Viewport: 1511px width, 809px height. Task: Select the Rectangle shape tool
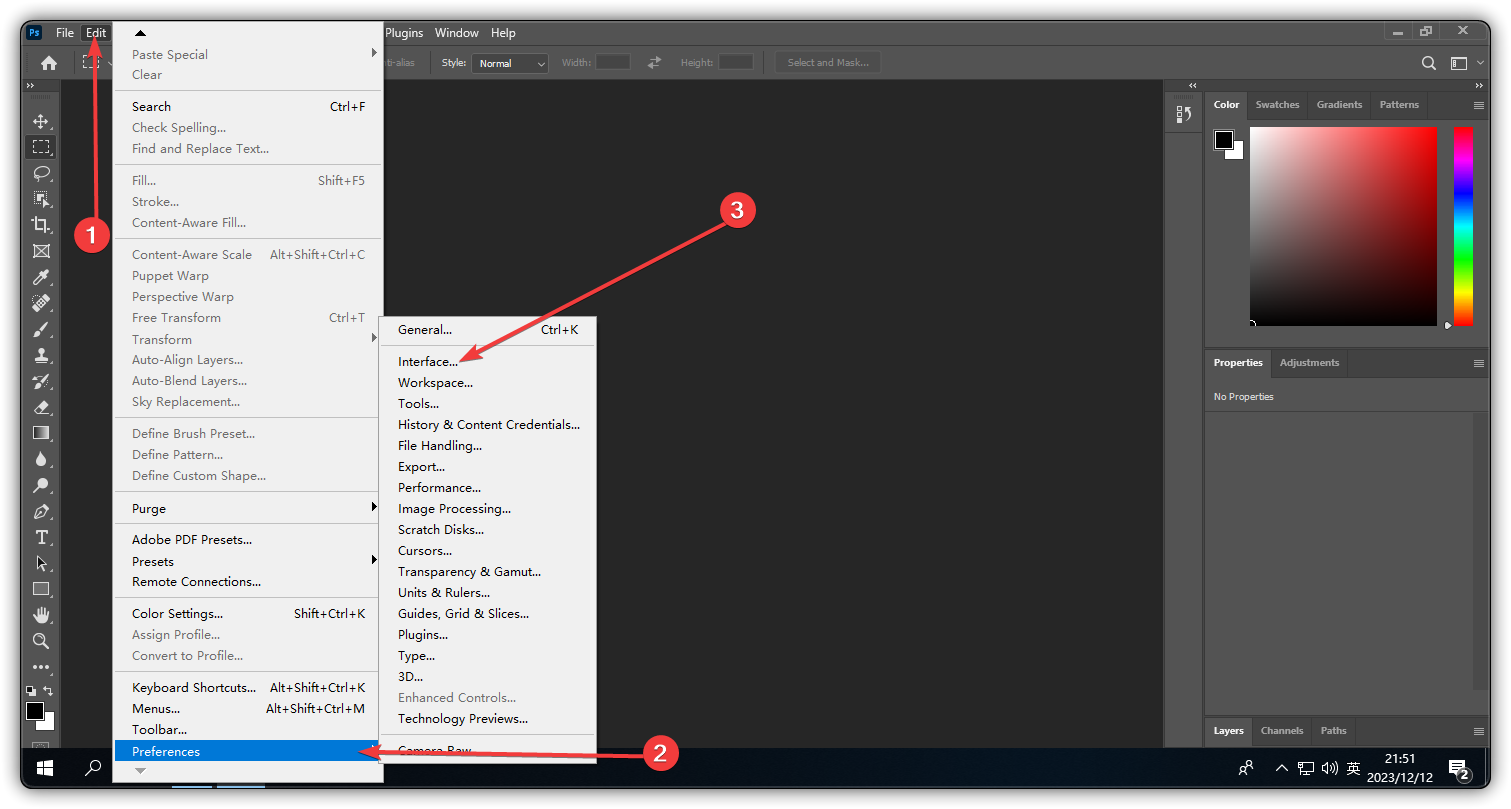(41, 589)
